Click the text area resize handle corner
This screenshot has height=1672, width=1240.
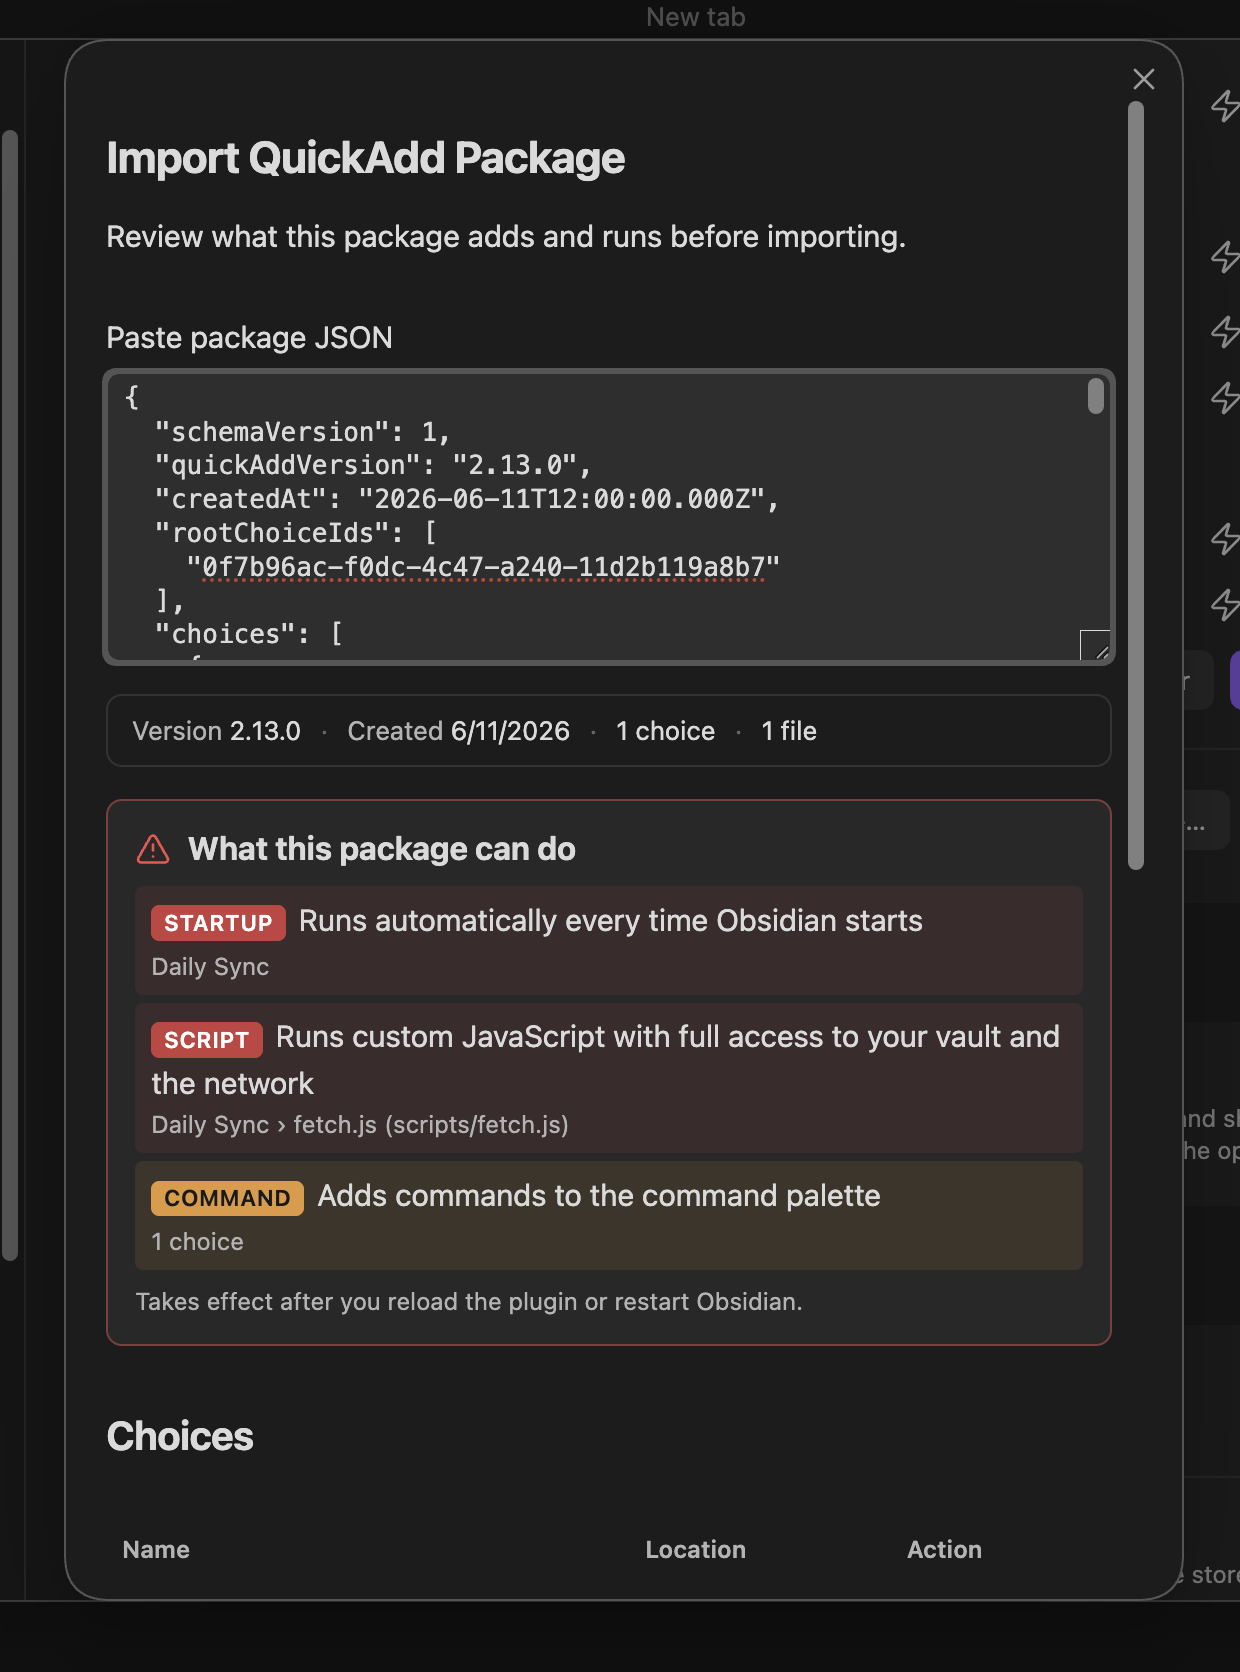[1095, 645]
